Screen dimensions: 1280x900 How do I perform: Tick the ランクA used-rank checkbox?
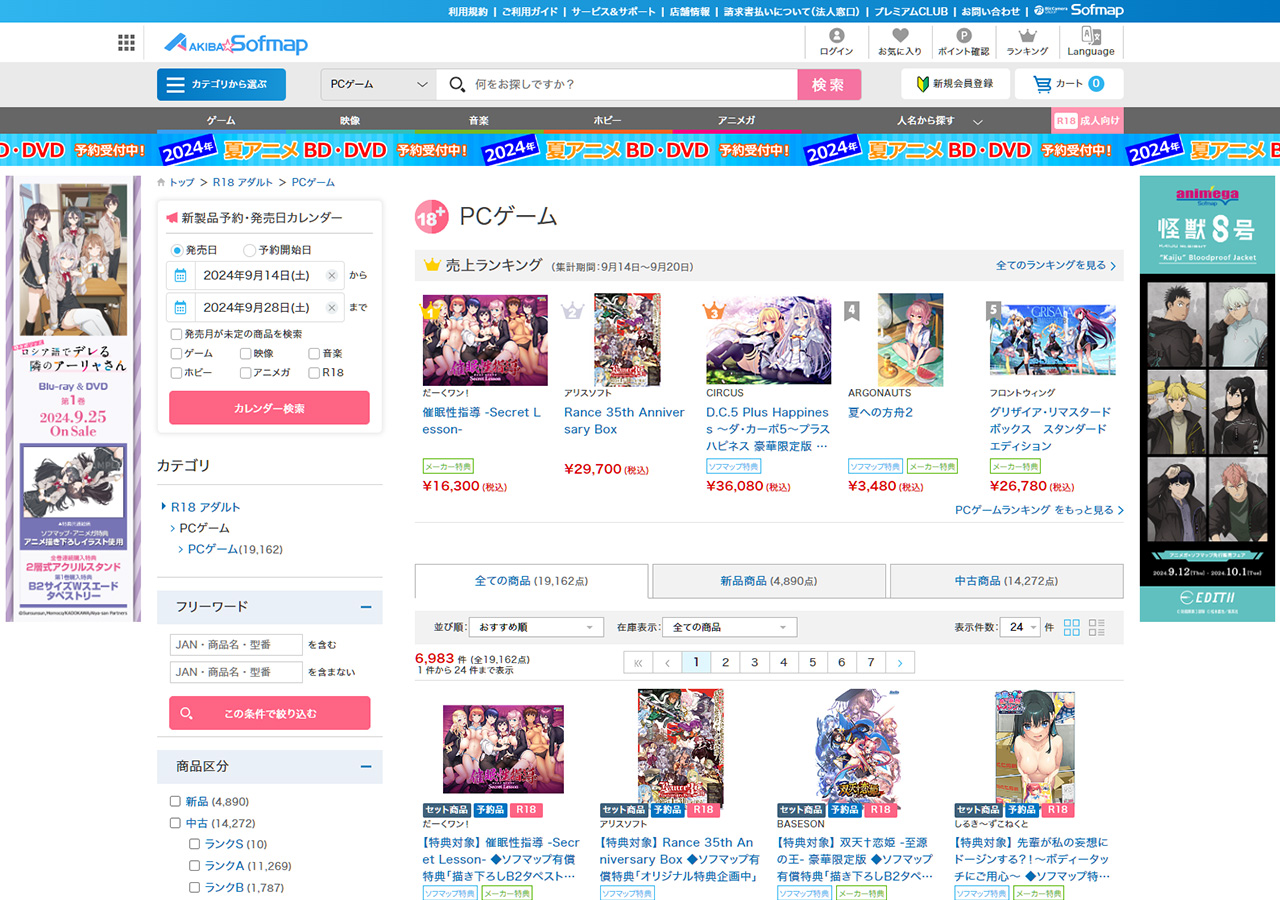pos(195,866)
